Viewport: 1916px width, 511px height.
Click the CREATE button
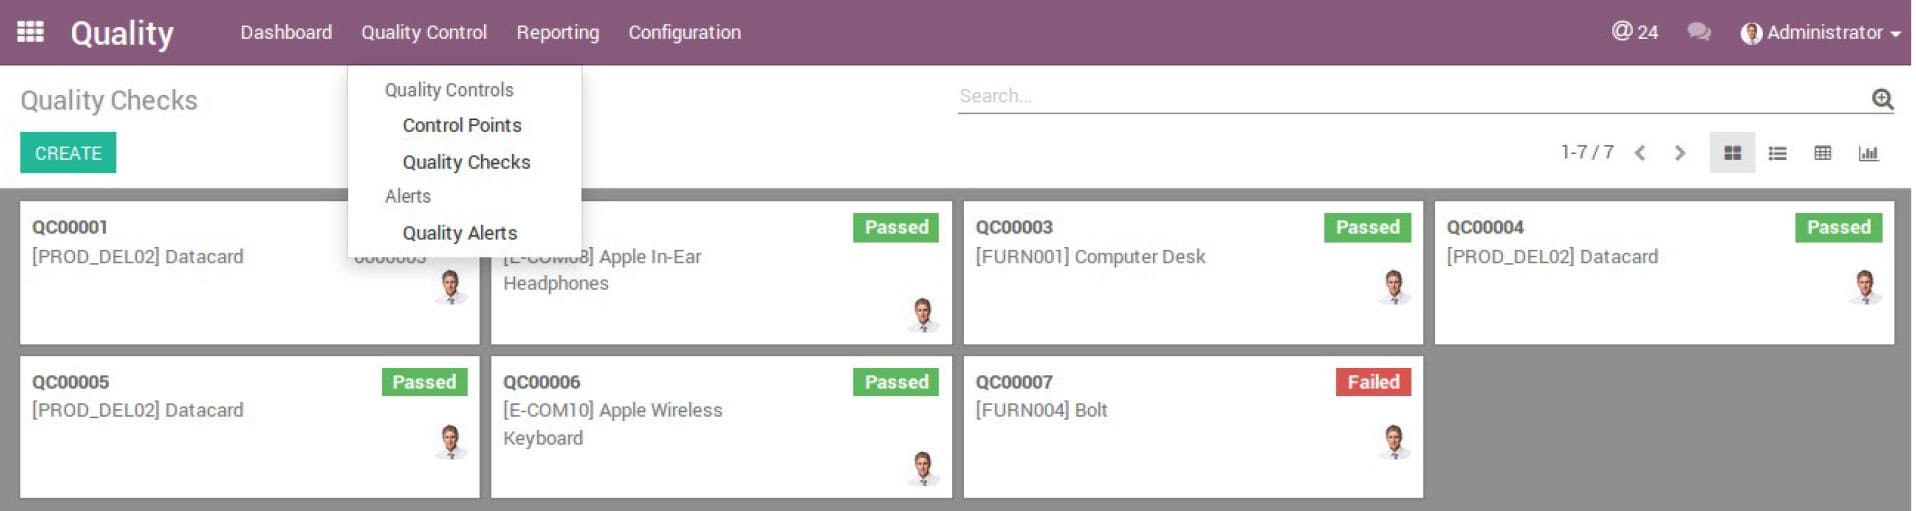point(68,153)
